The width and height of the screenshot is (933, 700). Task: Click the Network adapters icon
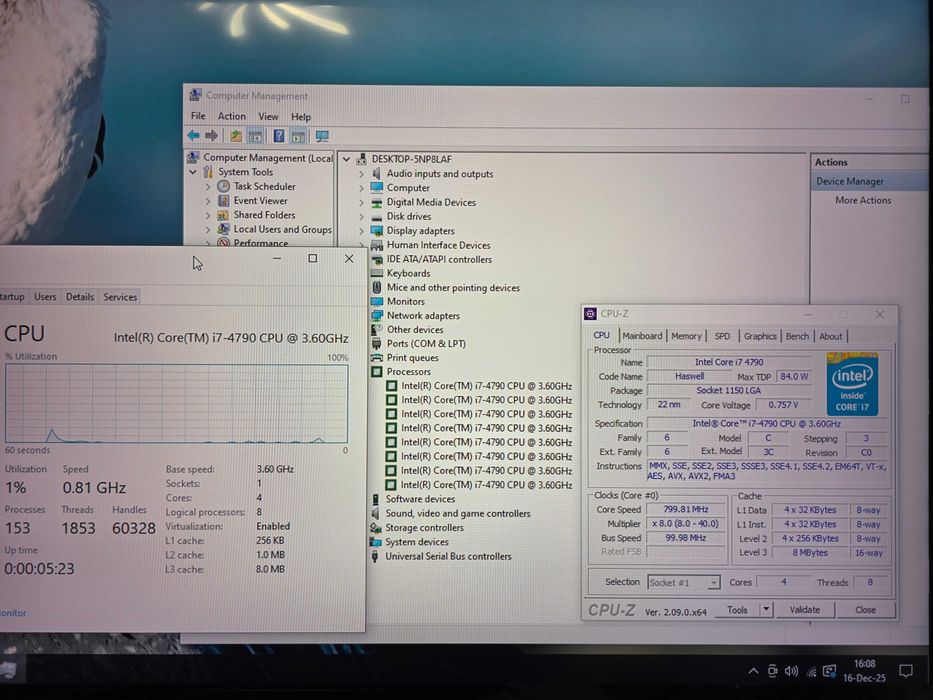click(x=377, y=315)
